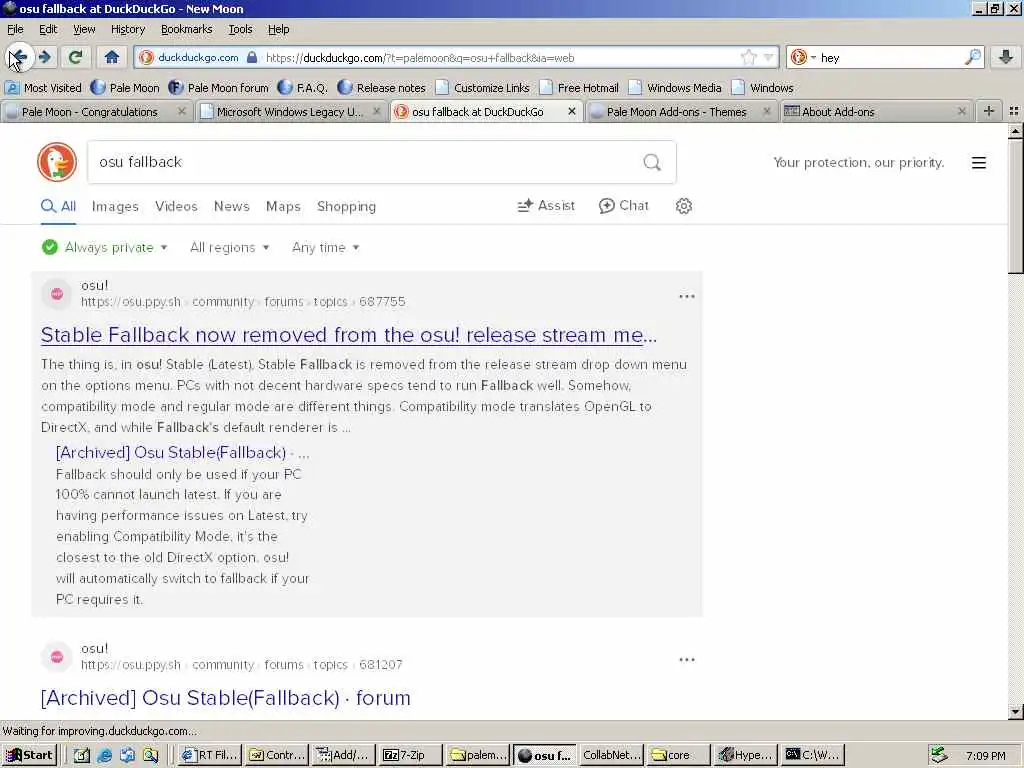Expand the All regions dropdown
The width and height of the screenshot is (1024, 768).
(x=229, y=248)
